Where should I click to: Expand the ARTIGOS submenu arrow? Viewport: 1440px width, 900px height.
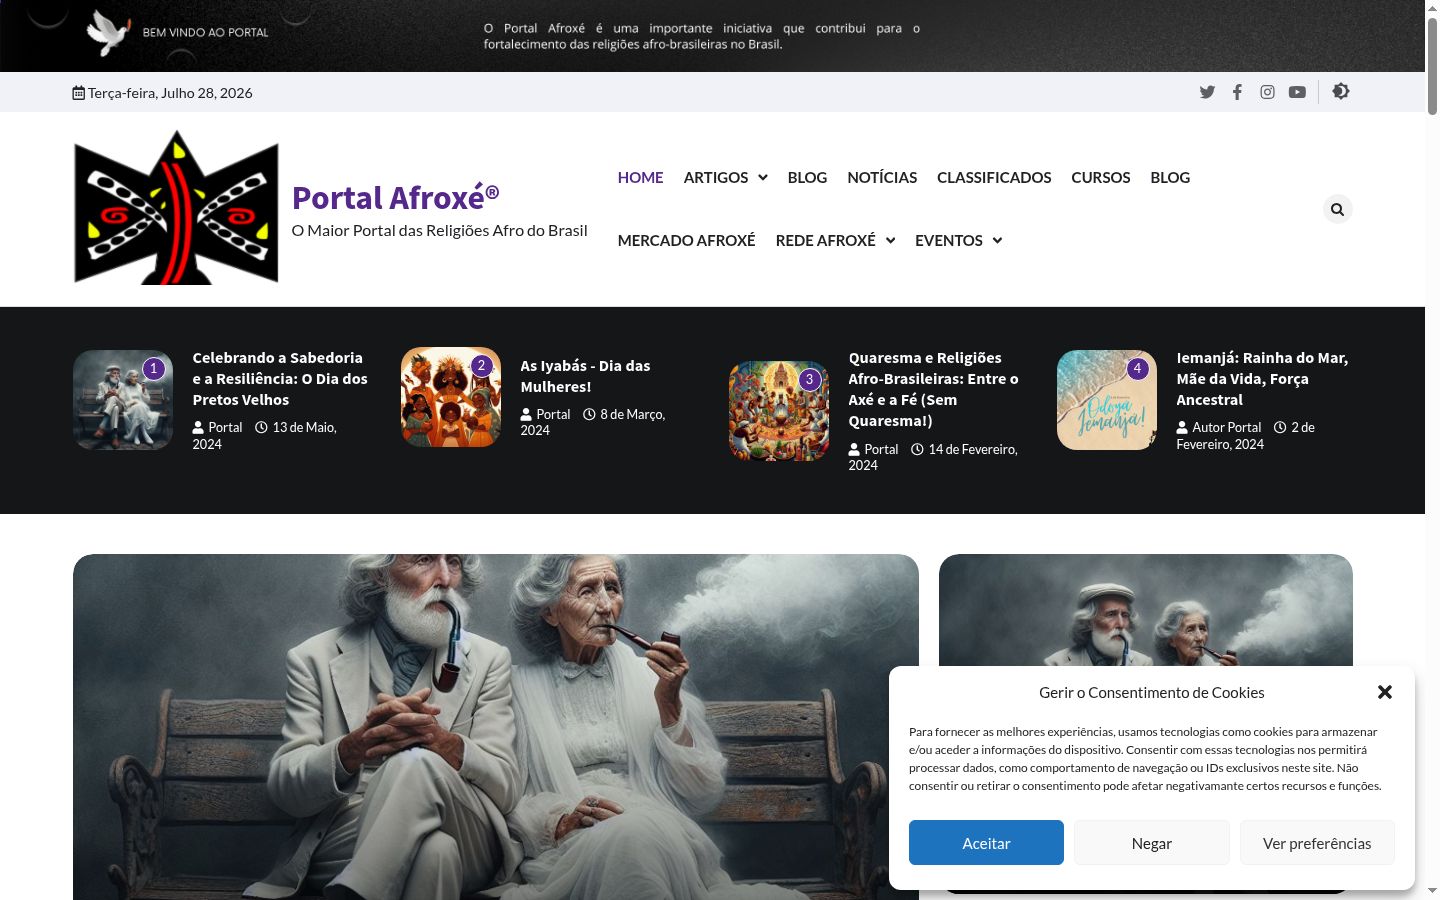(763, 178)
